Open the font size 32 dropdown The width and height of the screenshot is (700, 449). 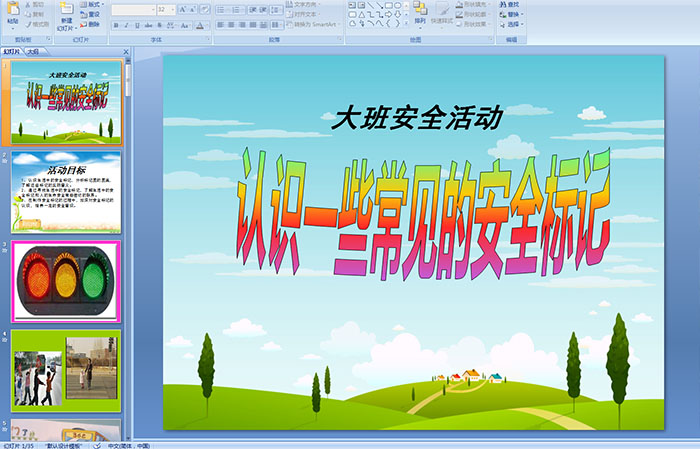pyautogui.click(x=173, y=9)
